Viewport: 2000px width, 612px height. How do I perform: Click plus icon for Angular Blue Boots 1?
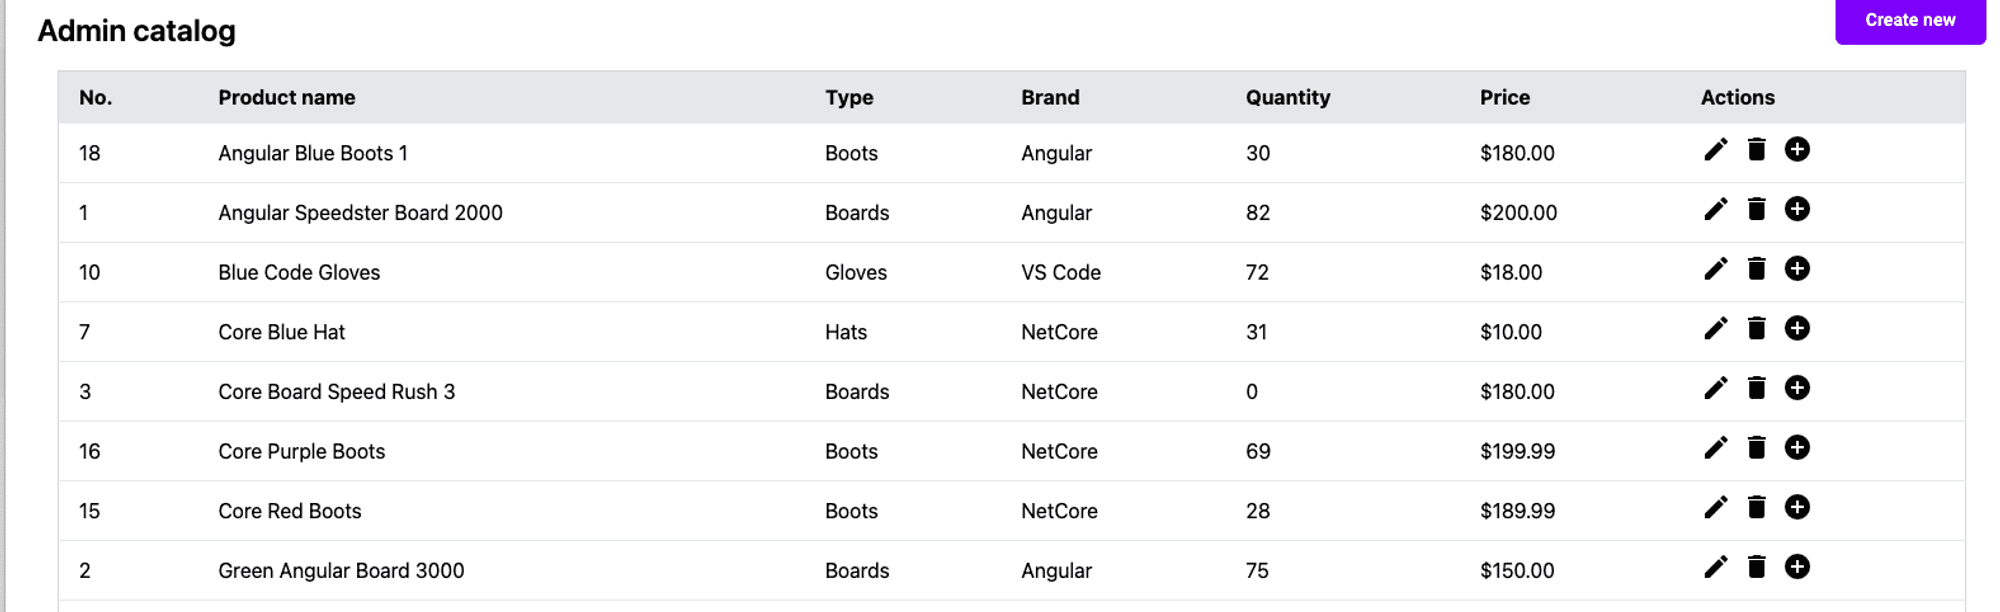(x=1797, y=150)
